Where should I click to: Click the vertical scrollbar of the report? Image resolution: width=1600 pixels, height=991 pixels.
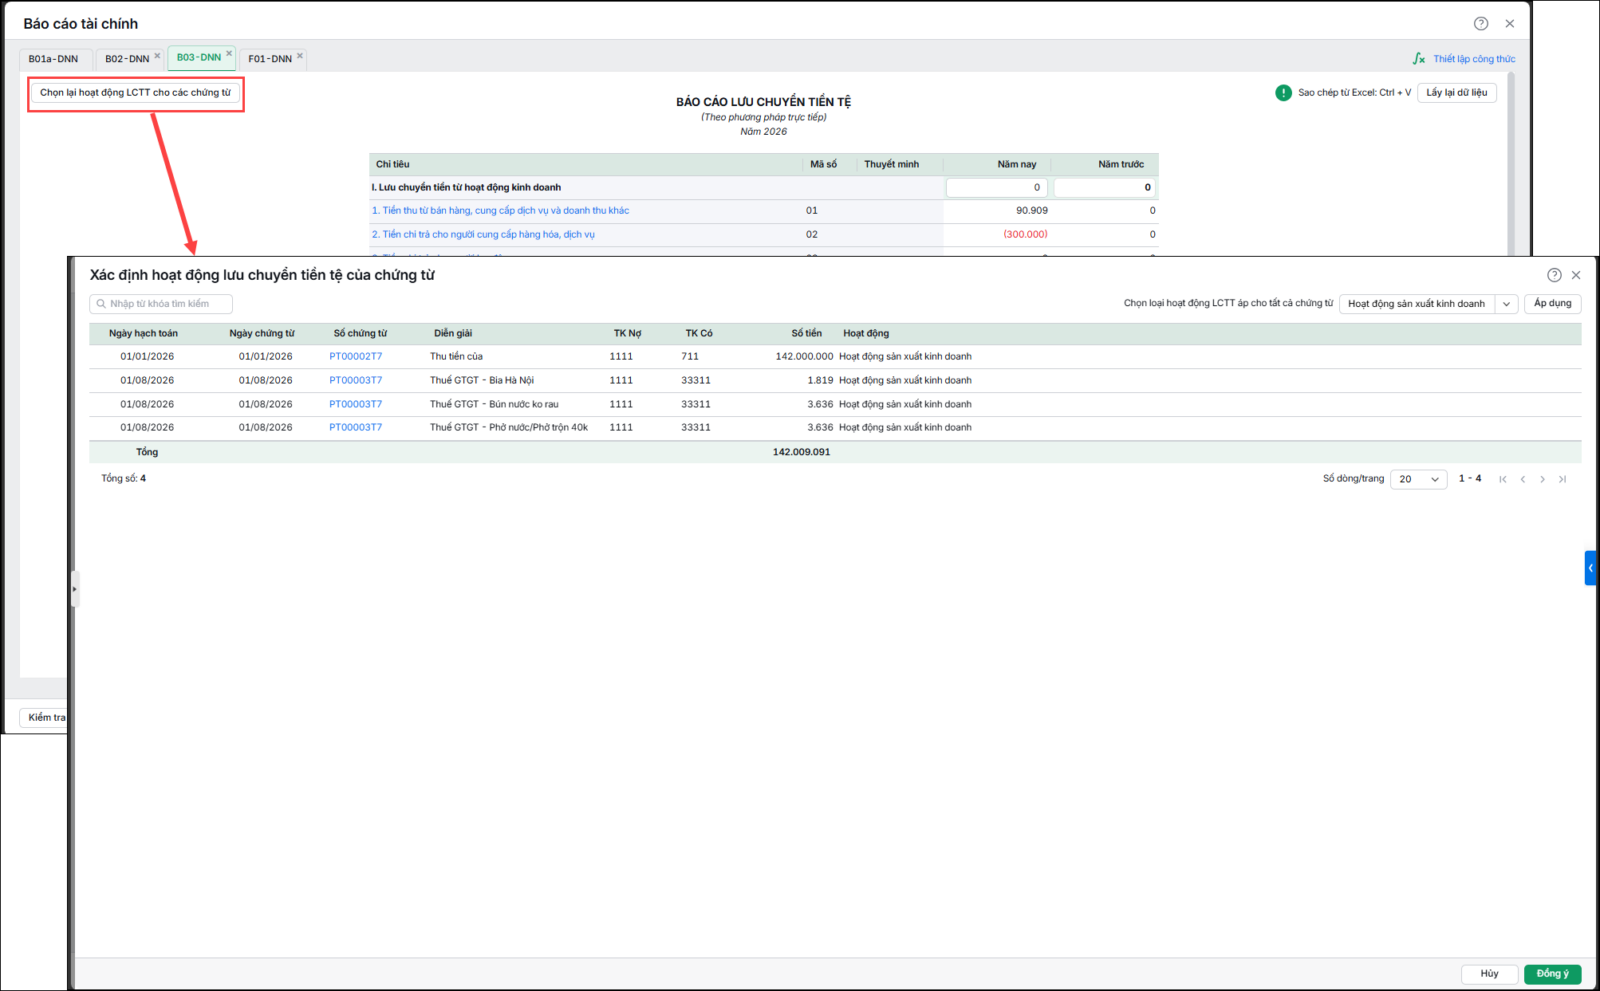pyautogui.click(x=1511, y=164)
